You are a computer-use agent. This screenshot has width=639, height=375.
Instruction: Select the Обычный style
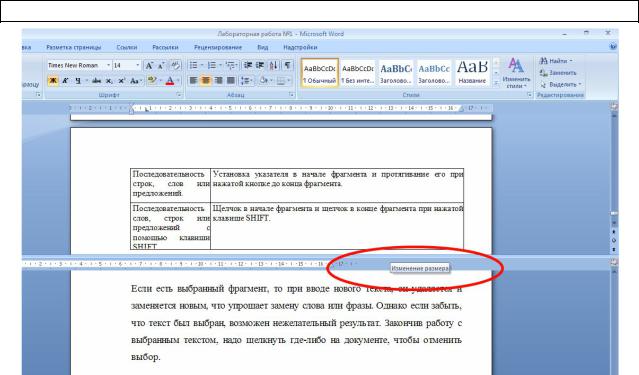coord(320,73)
